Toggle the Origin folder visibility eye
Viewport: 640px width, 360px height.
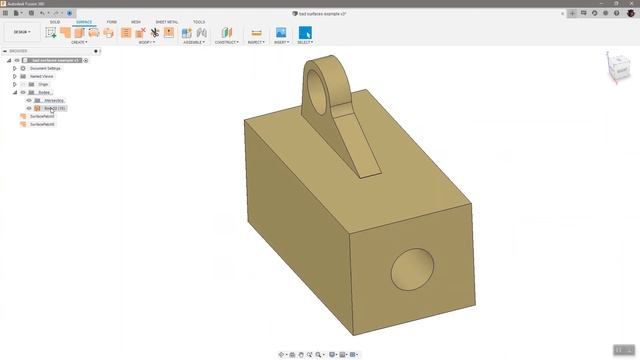23,84
